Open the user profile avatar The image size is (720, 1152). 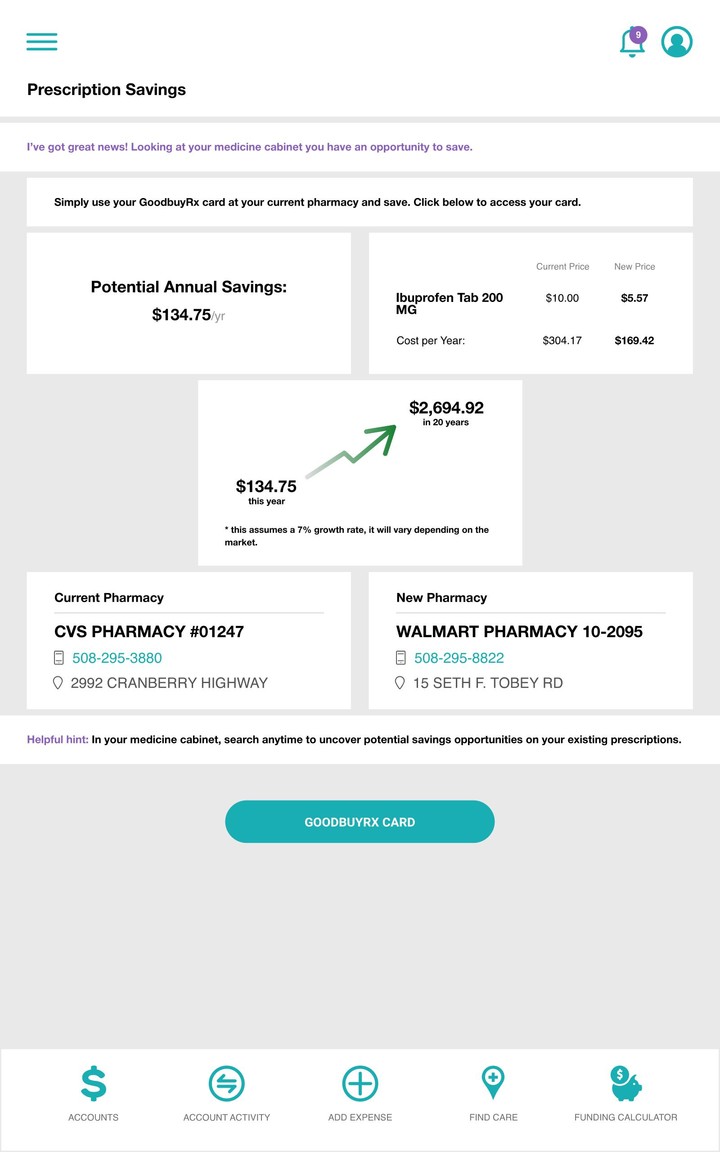[677, 42]
